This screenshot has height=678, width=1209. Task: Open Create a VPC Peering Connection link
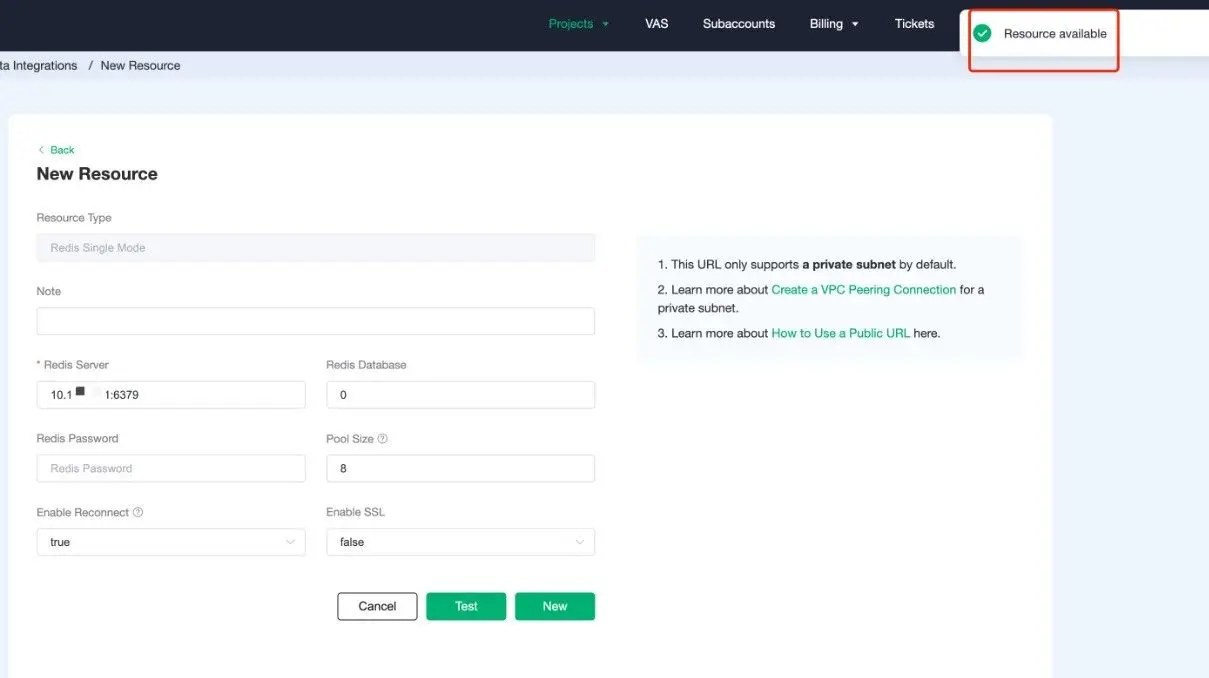pos(863,289)
